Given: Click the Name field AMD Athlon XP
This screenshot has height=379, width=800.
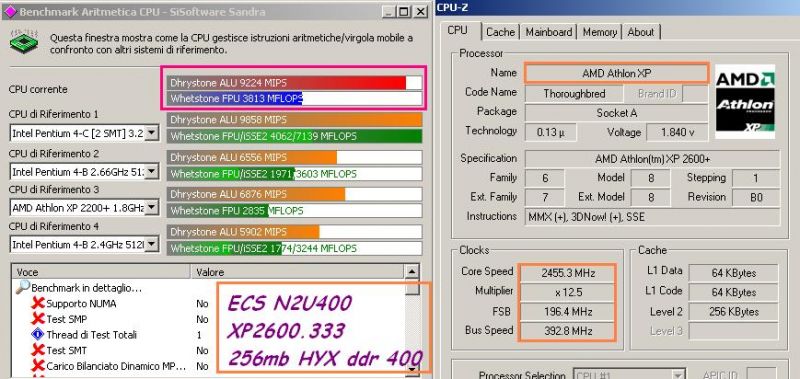Looking at the screenshot, I should coord(617,73).
